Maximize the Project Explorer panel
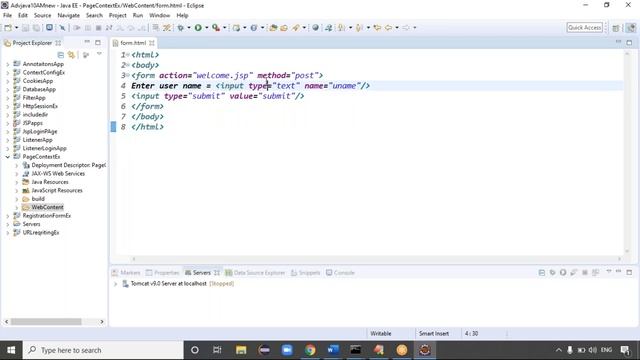The height and width of the screenshot is (360, 640). (x=98, y=42)
